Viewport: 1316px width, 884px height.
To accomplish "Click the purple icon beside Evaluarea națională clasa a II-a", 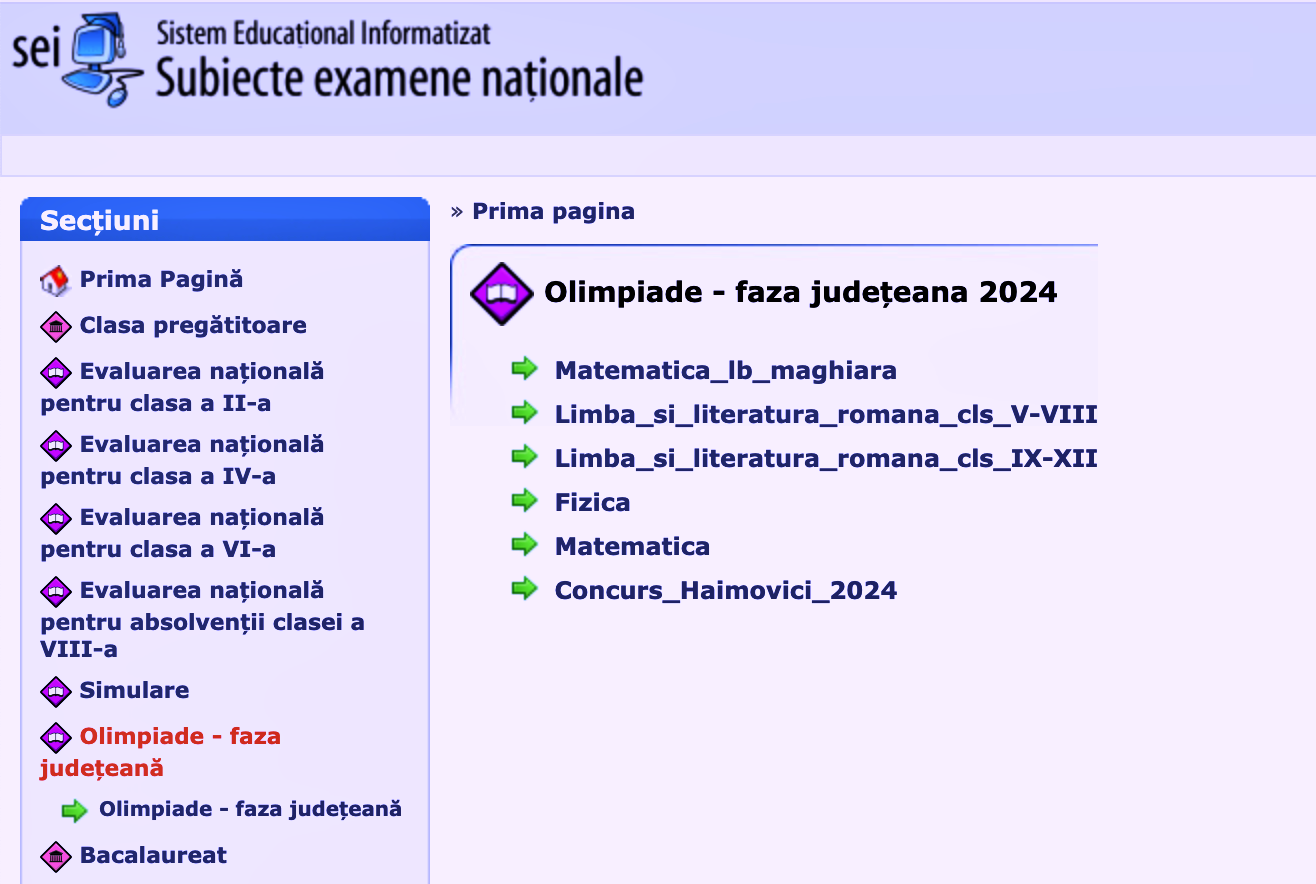I will click(x=56, y=373).
